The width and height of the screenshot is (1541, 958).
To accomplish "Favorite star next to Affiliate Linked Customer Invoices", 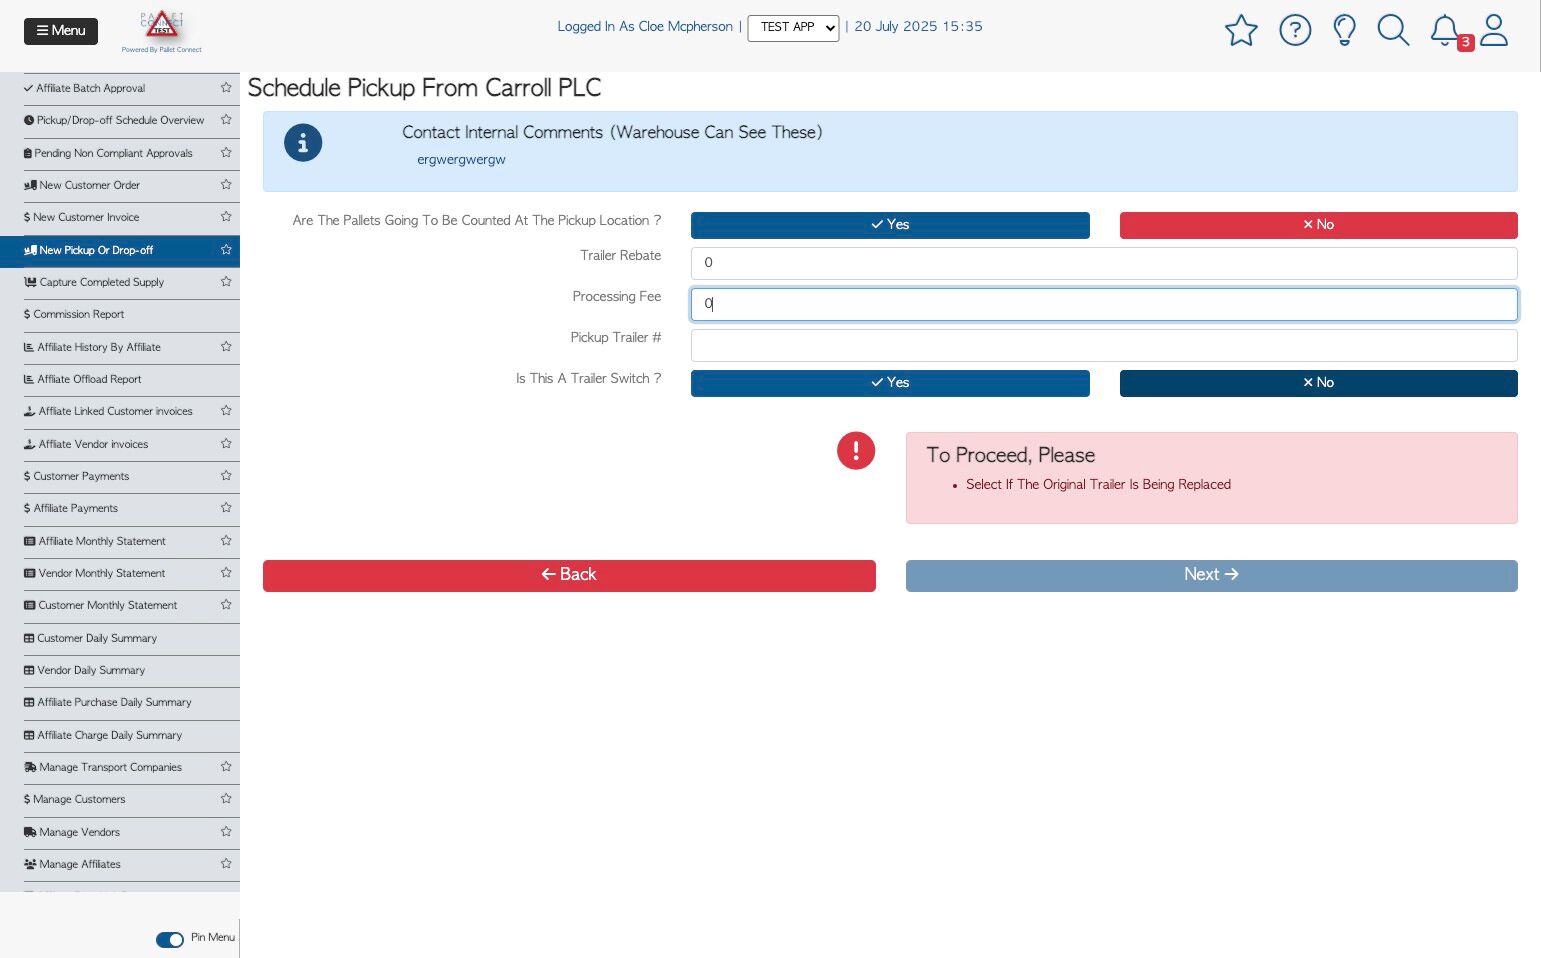I will pos(226,410).
